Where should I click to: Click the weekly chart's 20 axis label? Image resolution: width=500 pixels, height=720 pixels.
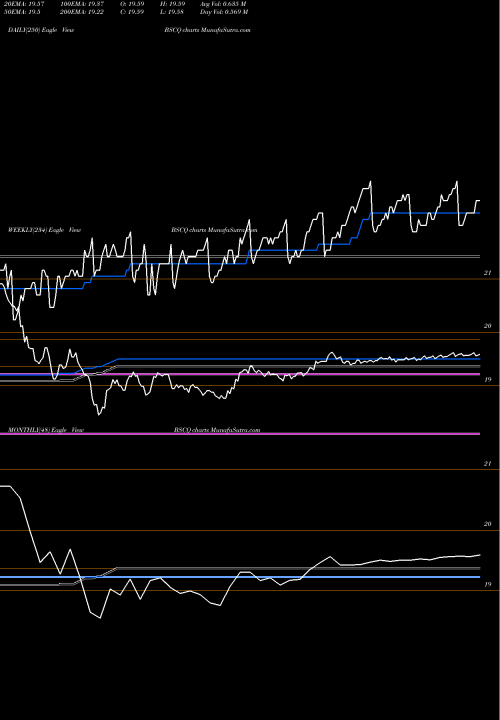(488, 326)
